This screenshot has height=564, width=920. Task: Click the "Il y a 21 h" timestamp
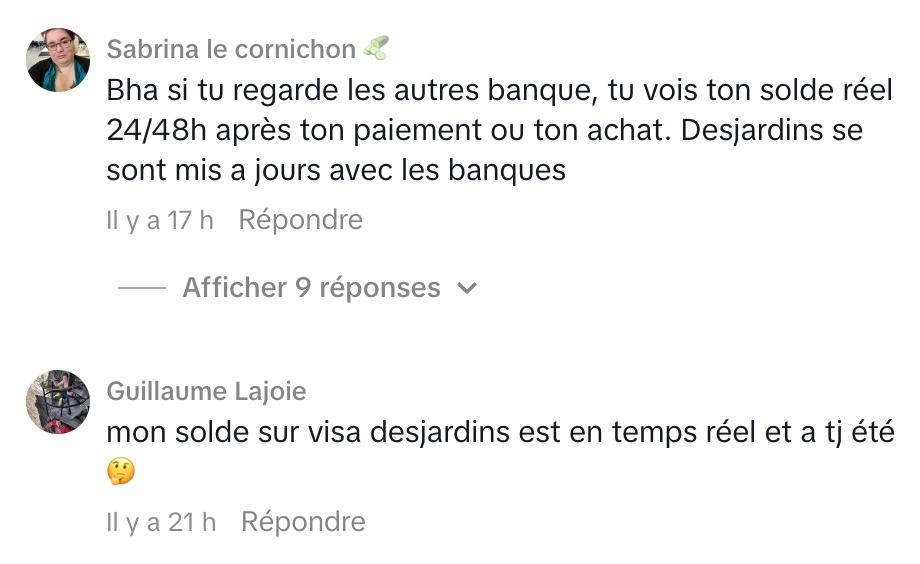(x=161, y=522)
